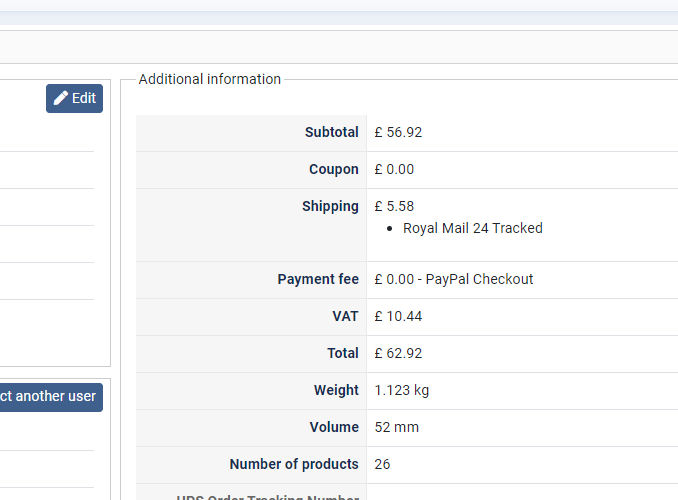Click the Volume row label
The height and width of the screenshot is (500, 678).
coord(334,427)
